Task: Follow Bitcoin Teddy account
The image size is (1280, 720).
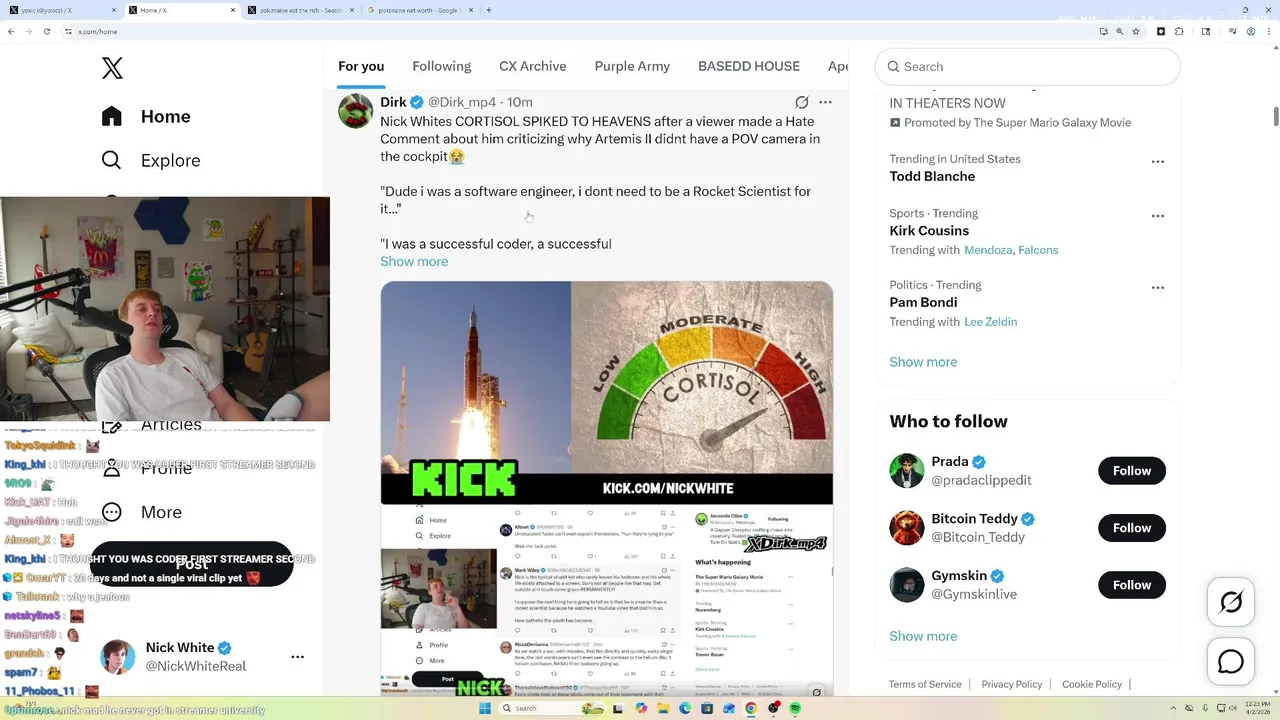Action: click(1132, 528)
